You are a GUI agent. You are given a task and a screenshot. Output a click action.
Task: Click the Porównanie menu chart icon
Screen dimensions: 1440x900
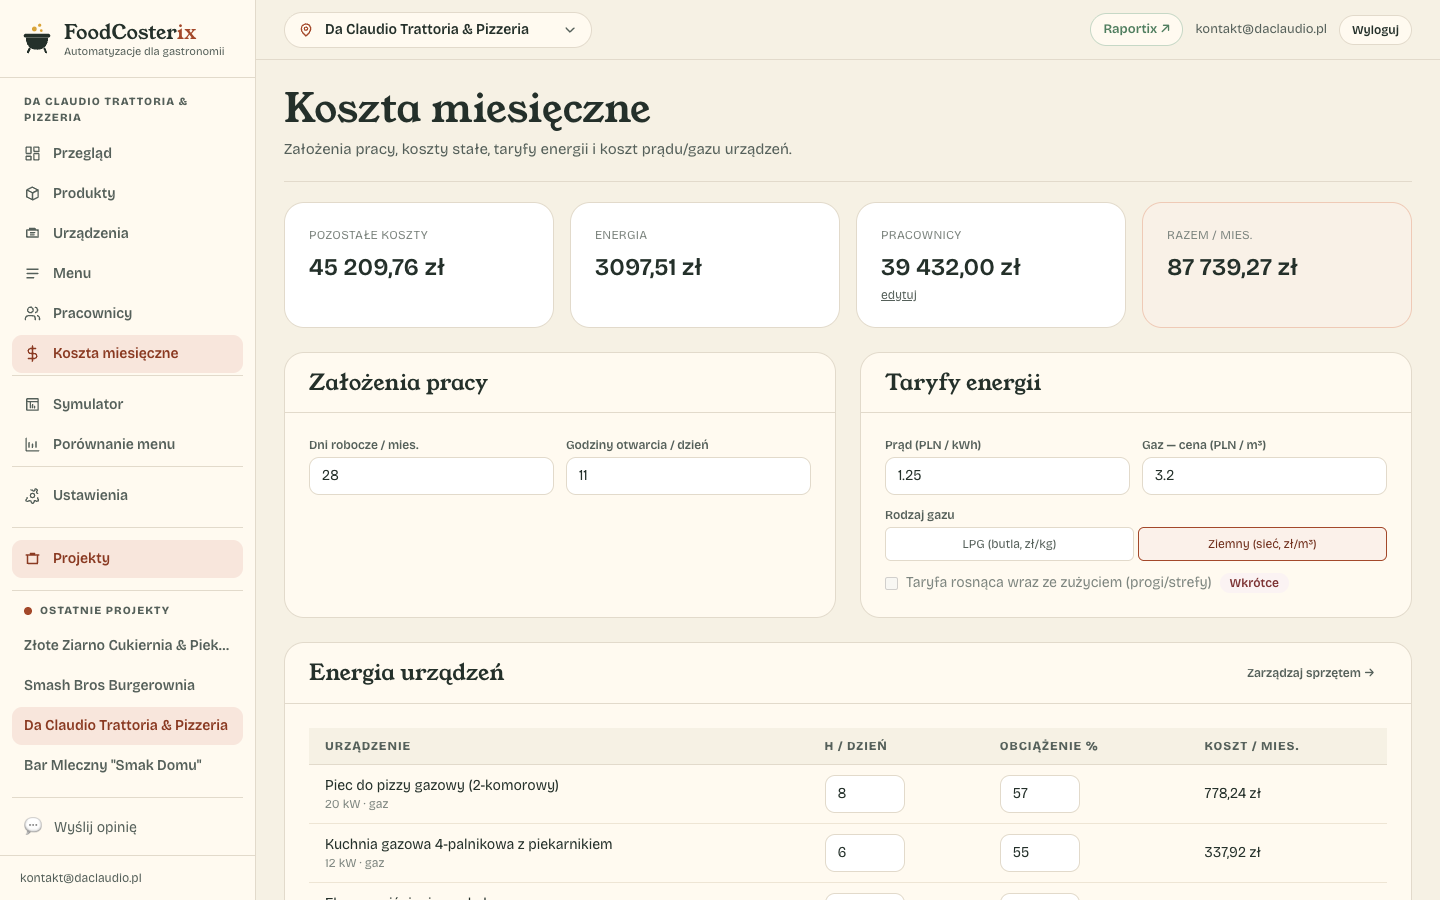click(x=32, y=444)
